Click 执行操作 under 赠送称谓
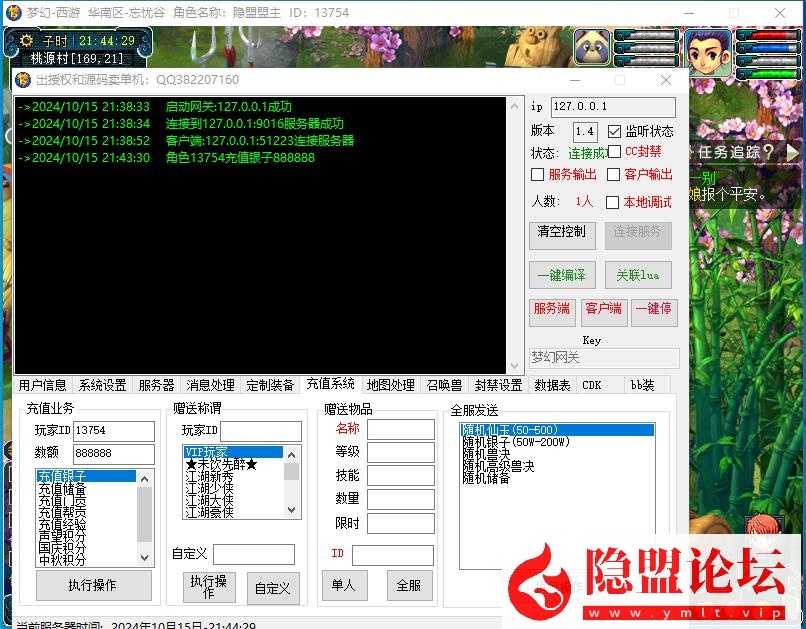 pos(209,587)
